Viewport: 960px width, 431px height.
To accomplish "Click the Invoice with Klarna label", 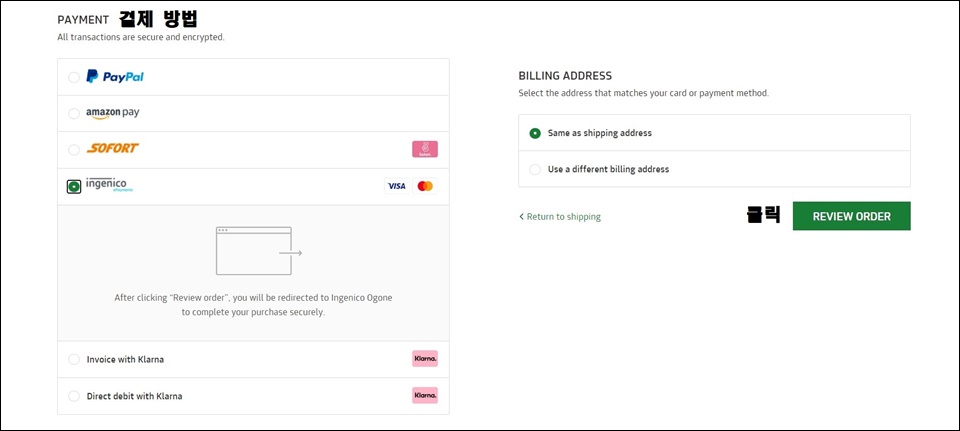I will pyautogui.click(x=125, y=359).
